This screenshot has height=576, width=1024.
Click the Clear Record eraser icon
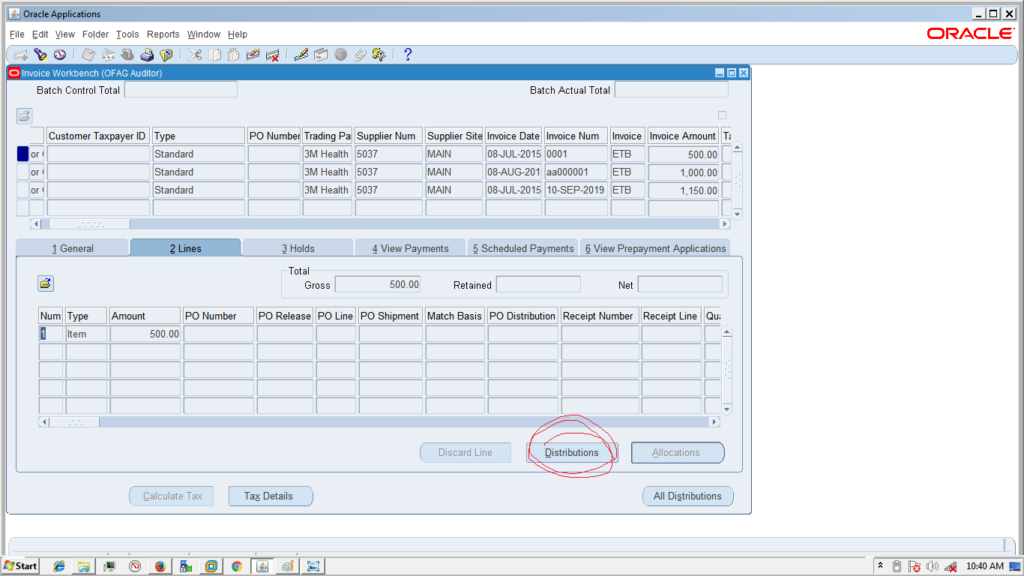pyautogui.click(x=253, y=55)
